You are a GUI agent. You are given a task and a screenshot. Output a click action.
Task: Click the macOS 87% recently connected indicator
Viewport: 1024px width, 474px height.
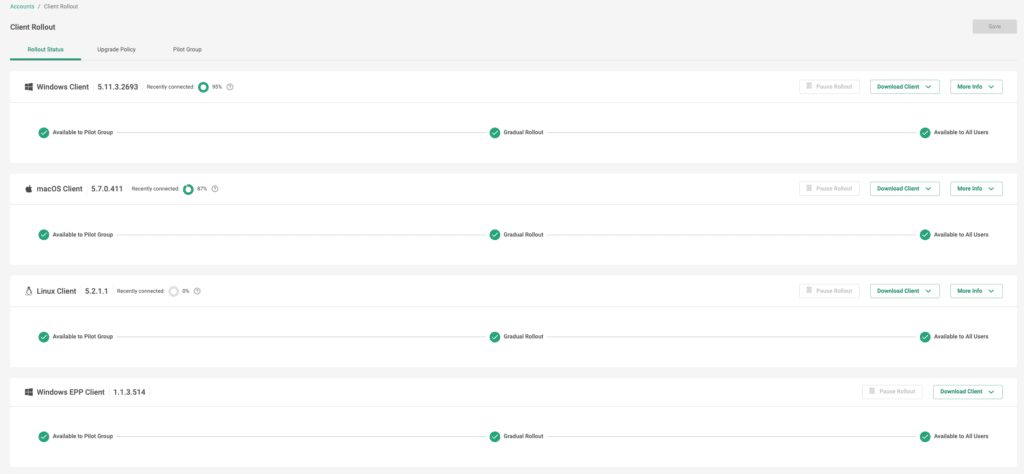coord(188,189)
